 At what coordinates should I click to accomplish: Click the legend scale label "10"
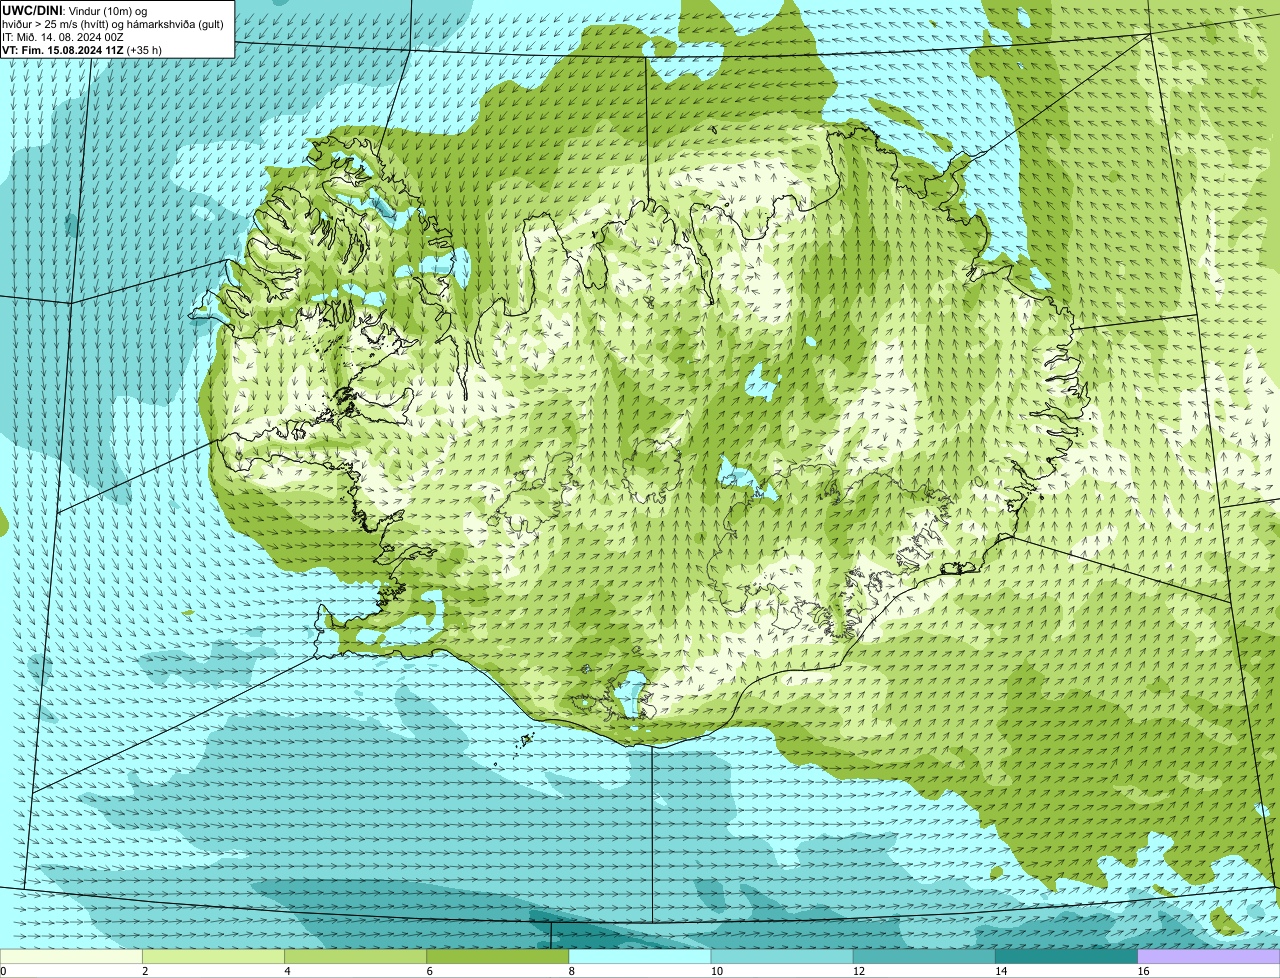pyautogui.click(x=717, y=971)
